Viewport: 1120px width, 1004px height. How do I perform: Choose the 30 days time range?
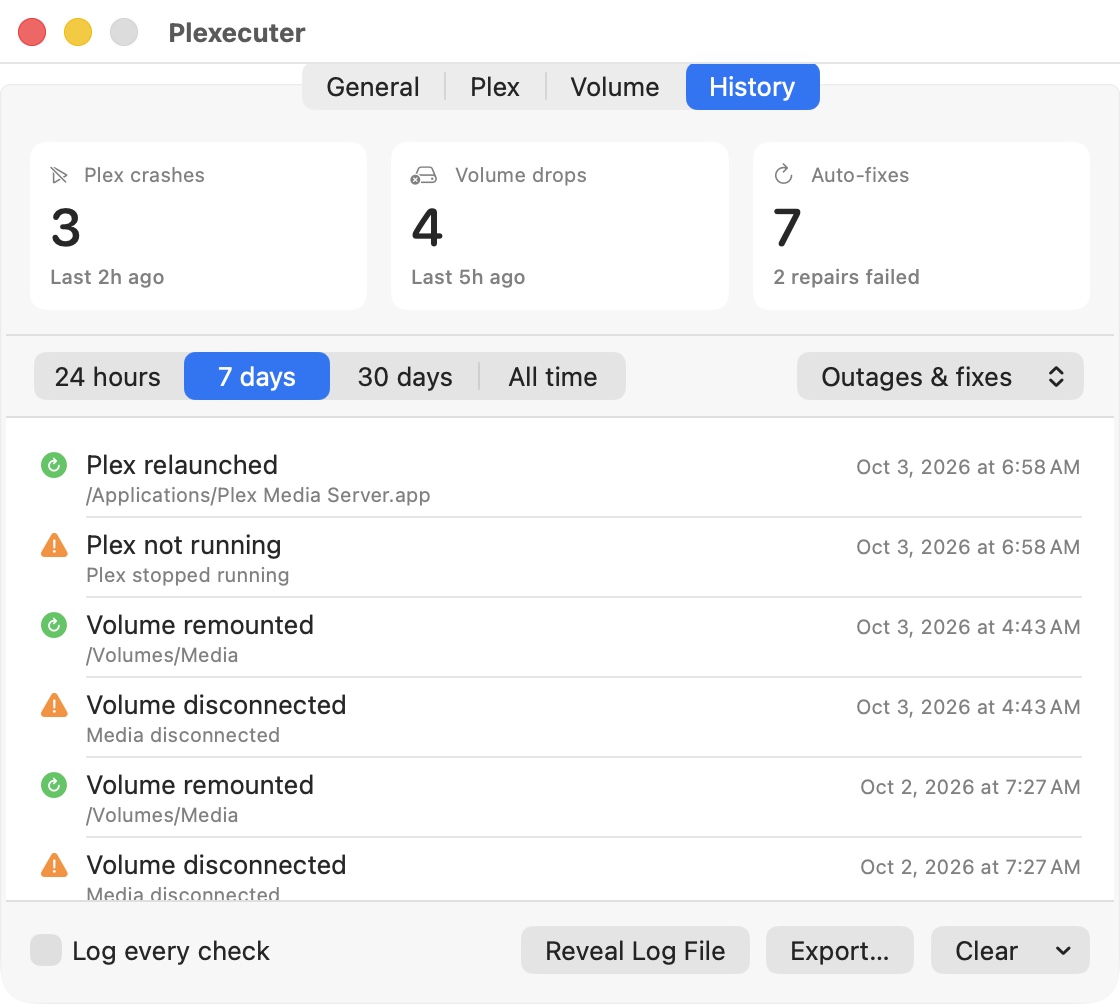(405, 376)
